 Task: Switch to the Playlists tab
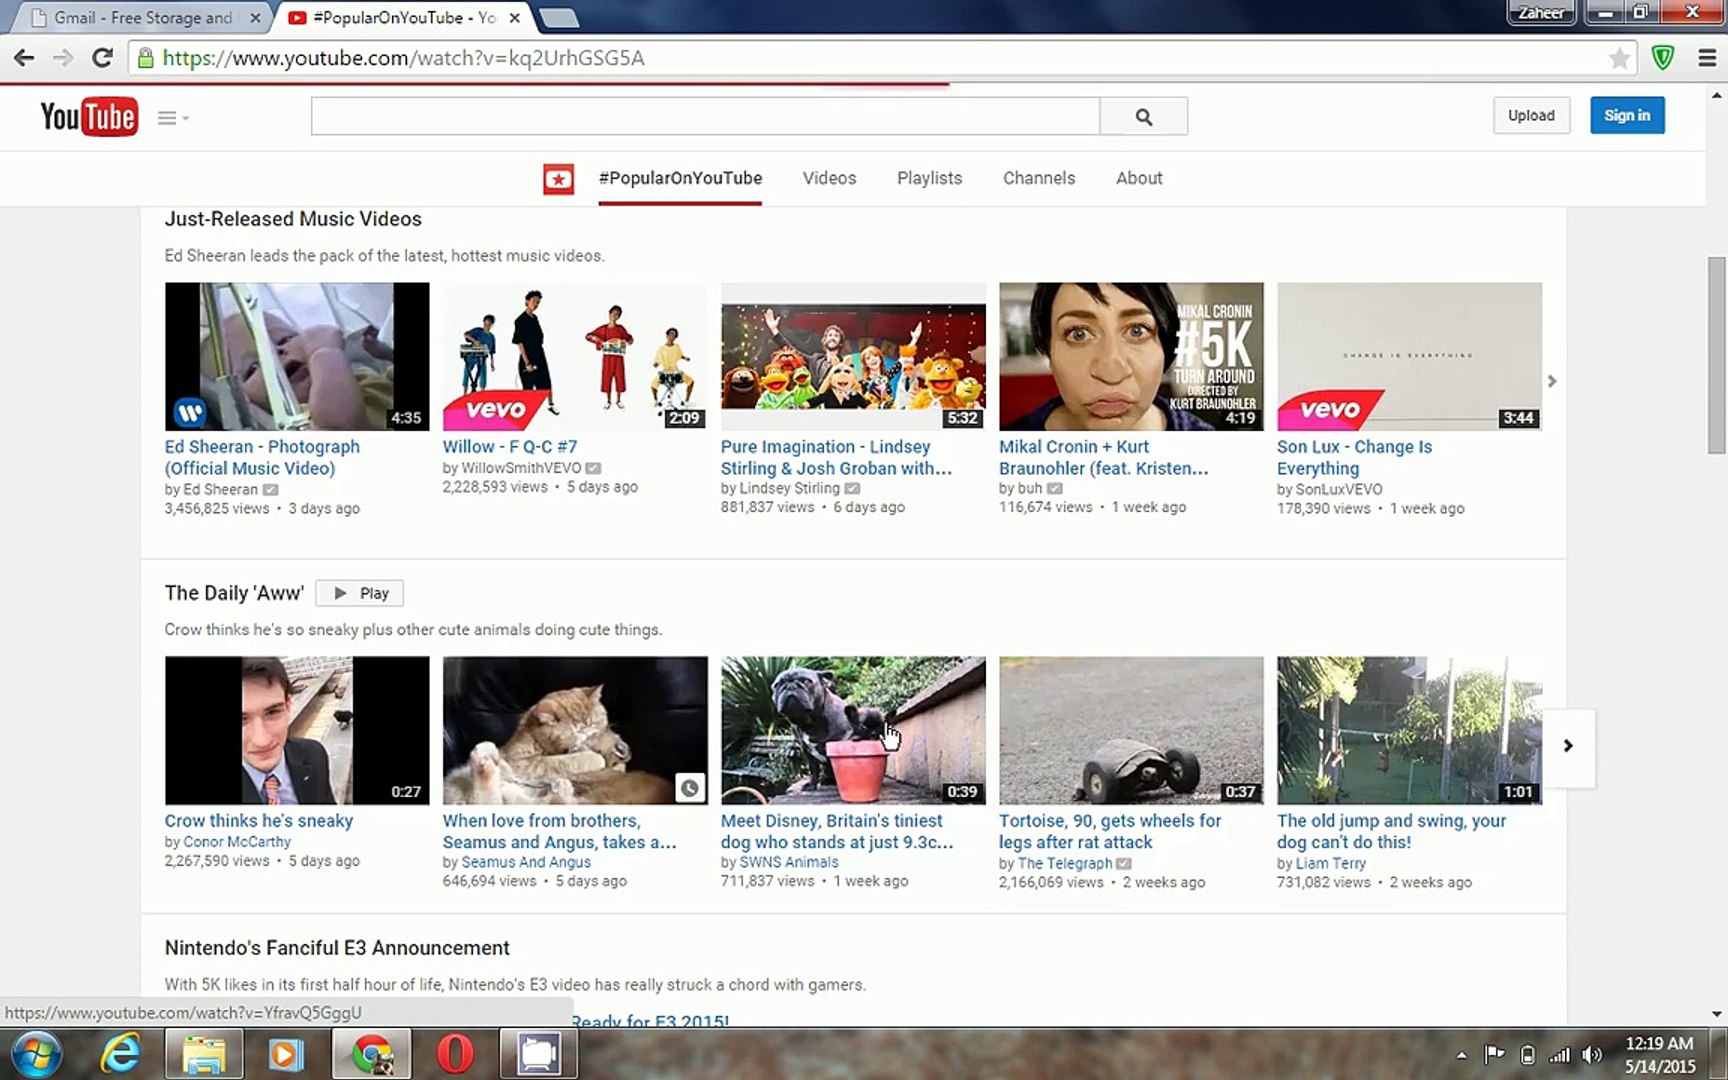point(928,178)
